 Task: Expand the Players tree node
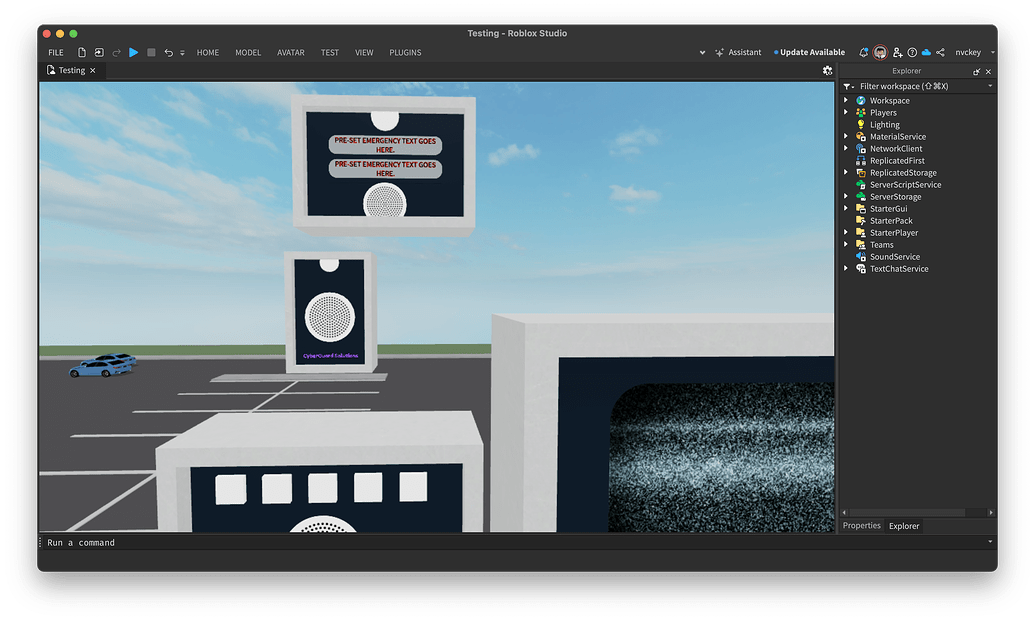click(x=846, y=112)
